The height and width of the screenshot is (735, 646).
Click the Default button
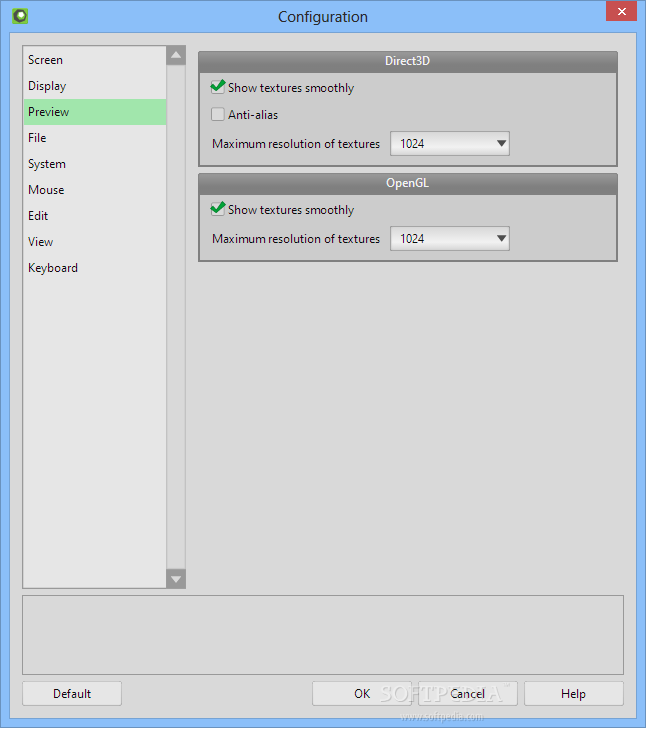coord(72,693)
